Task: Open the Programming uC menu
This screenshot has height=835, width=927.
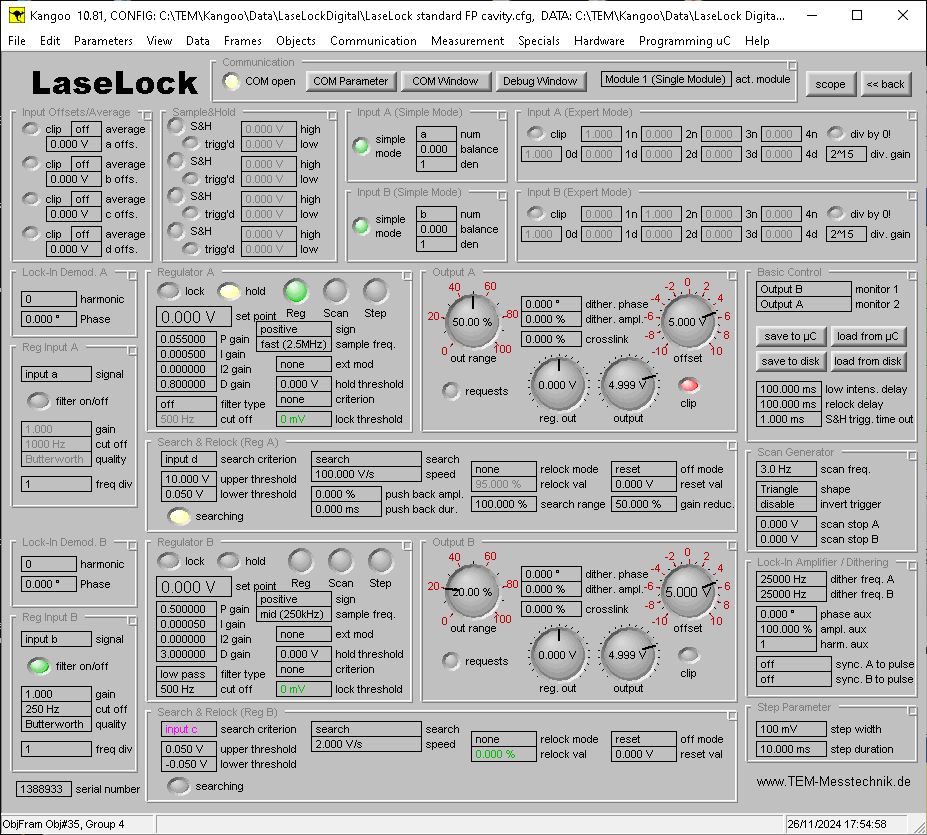Action: coord(684,41)
